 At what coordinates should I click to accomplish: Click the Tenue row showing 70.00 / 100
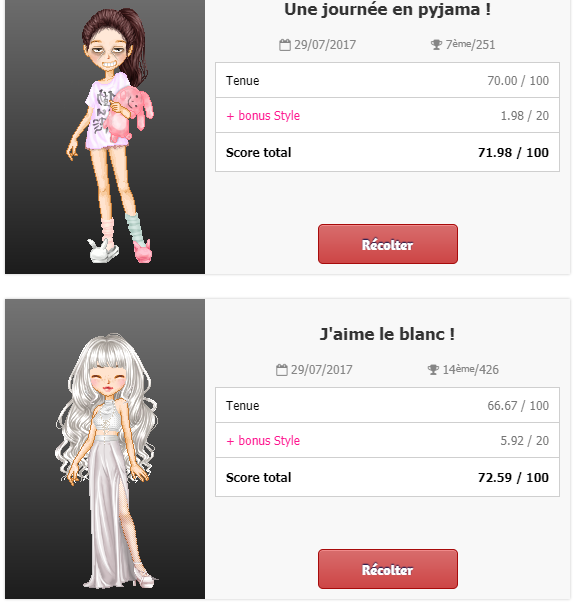coord(387,80)
